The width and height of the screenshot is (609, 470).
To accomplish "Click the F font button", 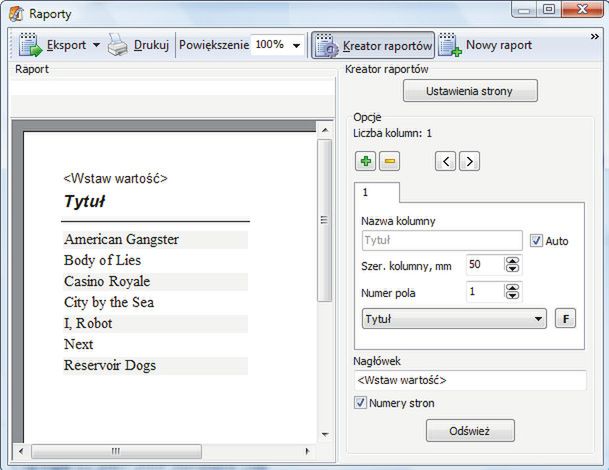I will [x=566, y=319].
